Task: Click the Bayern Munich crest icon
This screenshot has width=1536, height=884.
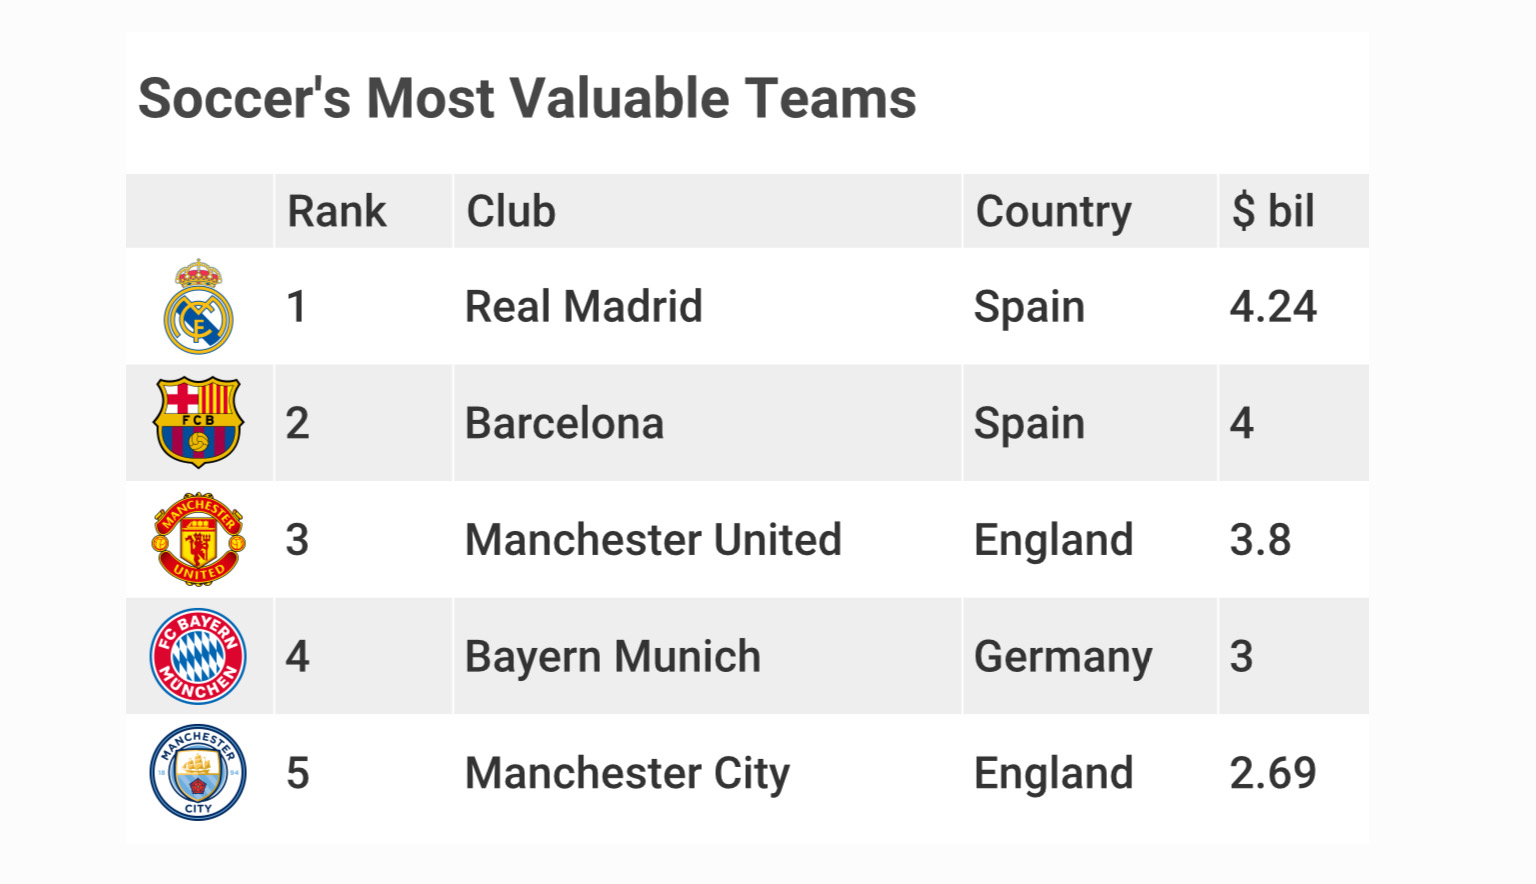Action: pos(198,656)
